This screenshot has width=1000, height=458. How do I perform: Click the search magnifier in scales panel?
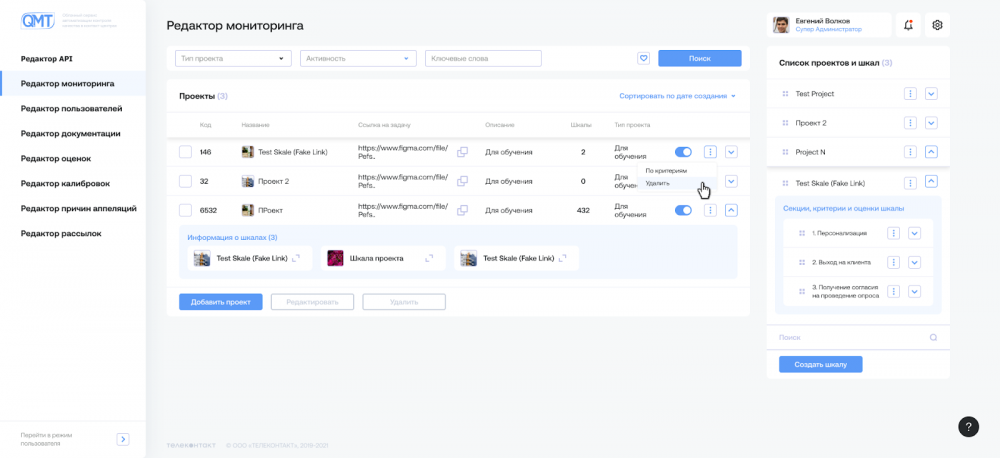coord(933,337)
